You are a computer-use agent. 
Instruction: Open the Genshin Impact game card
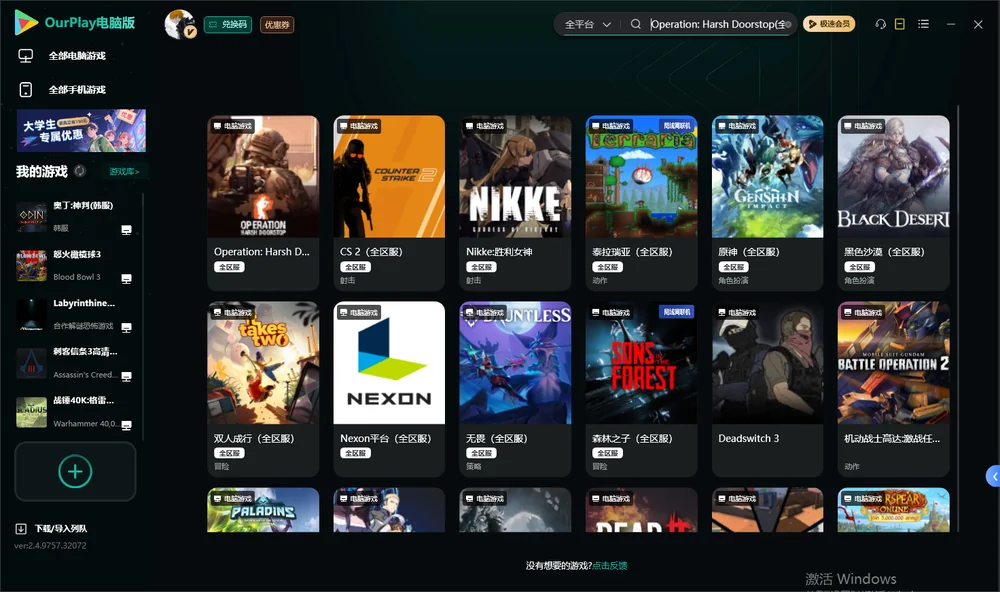(x=767, y=203)
